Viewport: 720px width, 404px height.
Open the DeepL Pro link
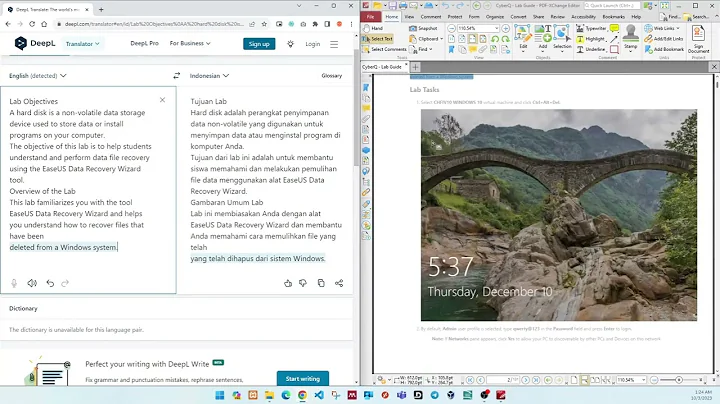(144, 43)
